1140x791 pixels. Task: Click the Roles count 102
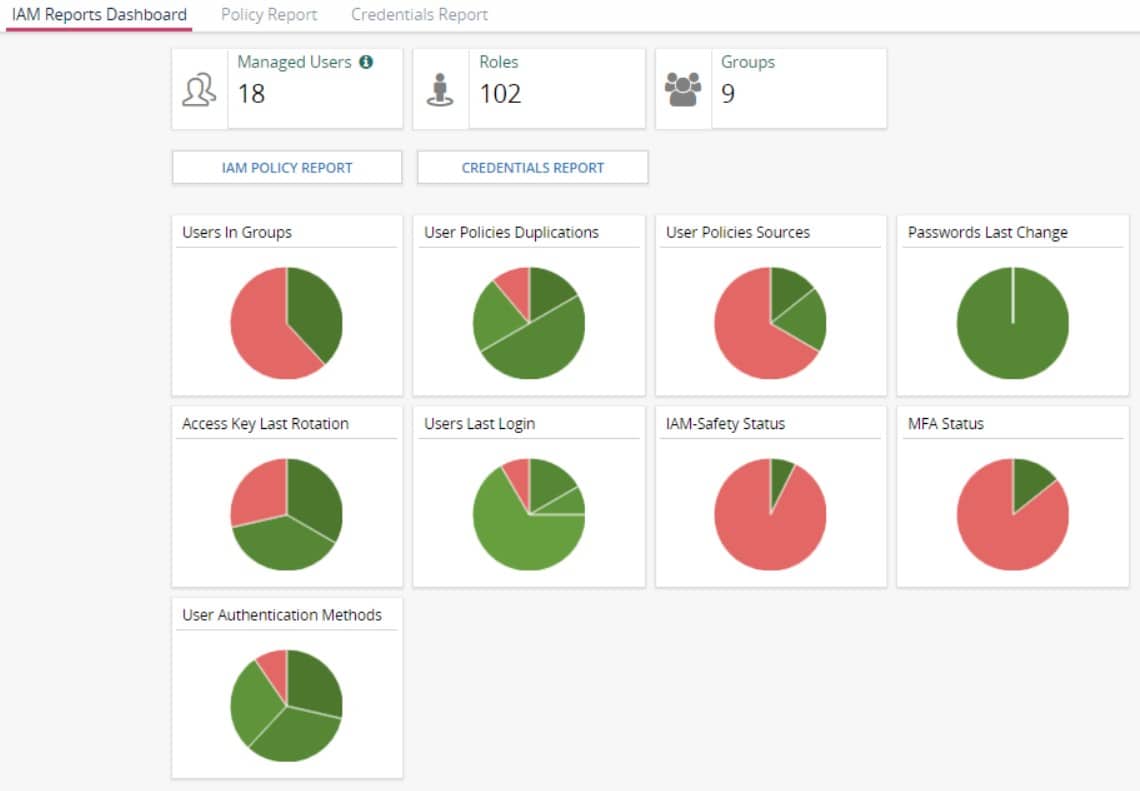500,94
